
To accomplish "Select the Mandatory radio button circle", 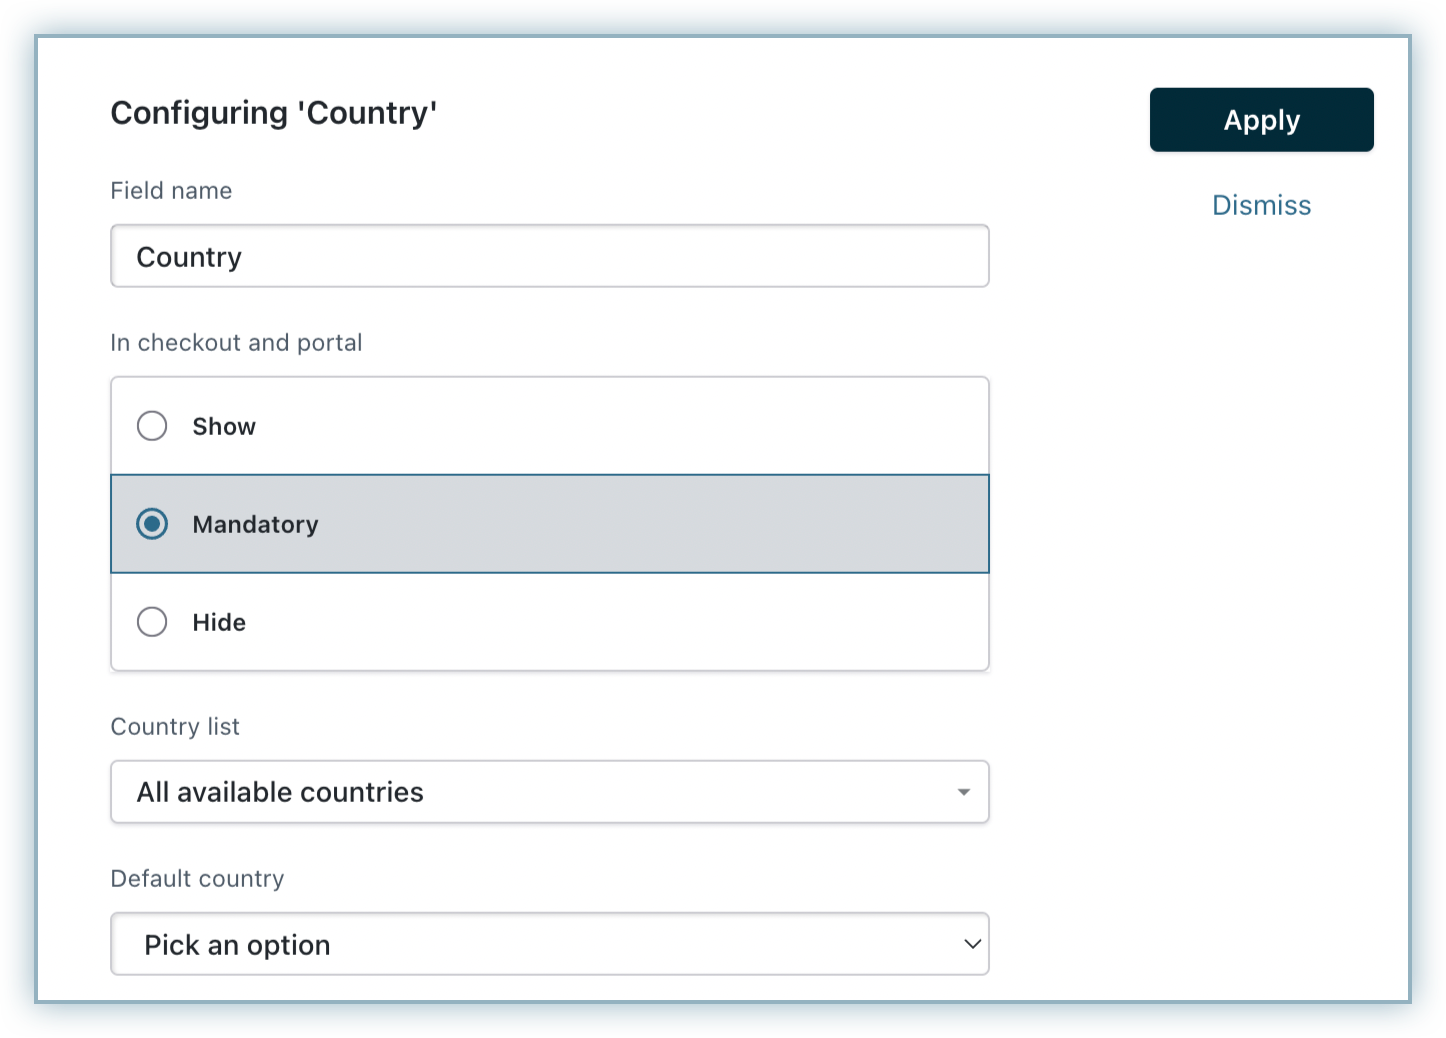I will click(x=152, y=524).
